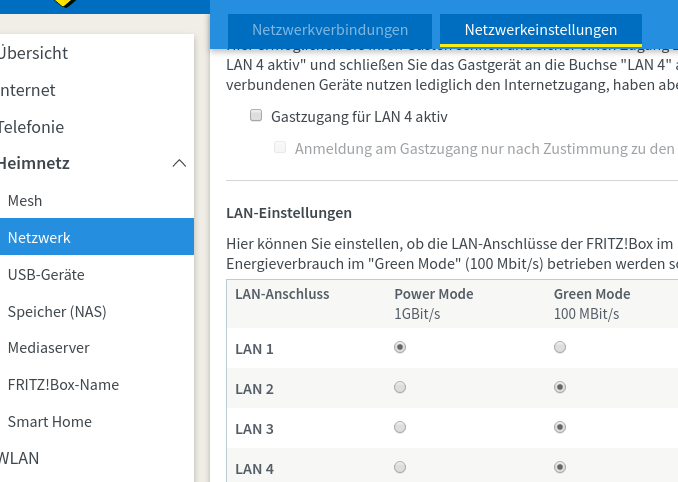678x482 pixels.
Task: Click the 1GBit/s speed label
Action: [x=417, y=314]
